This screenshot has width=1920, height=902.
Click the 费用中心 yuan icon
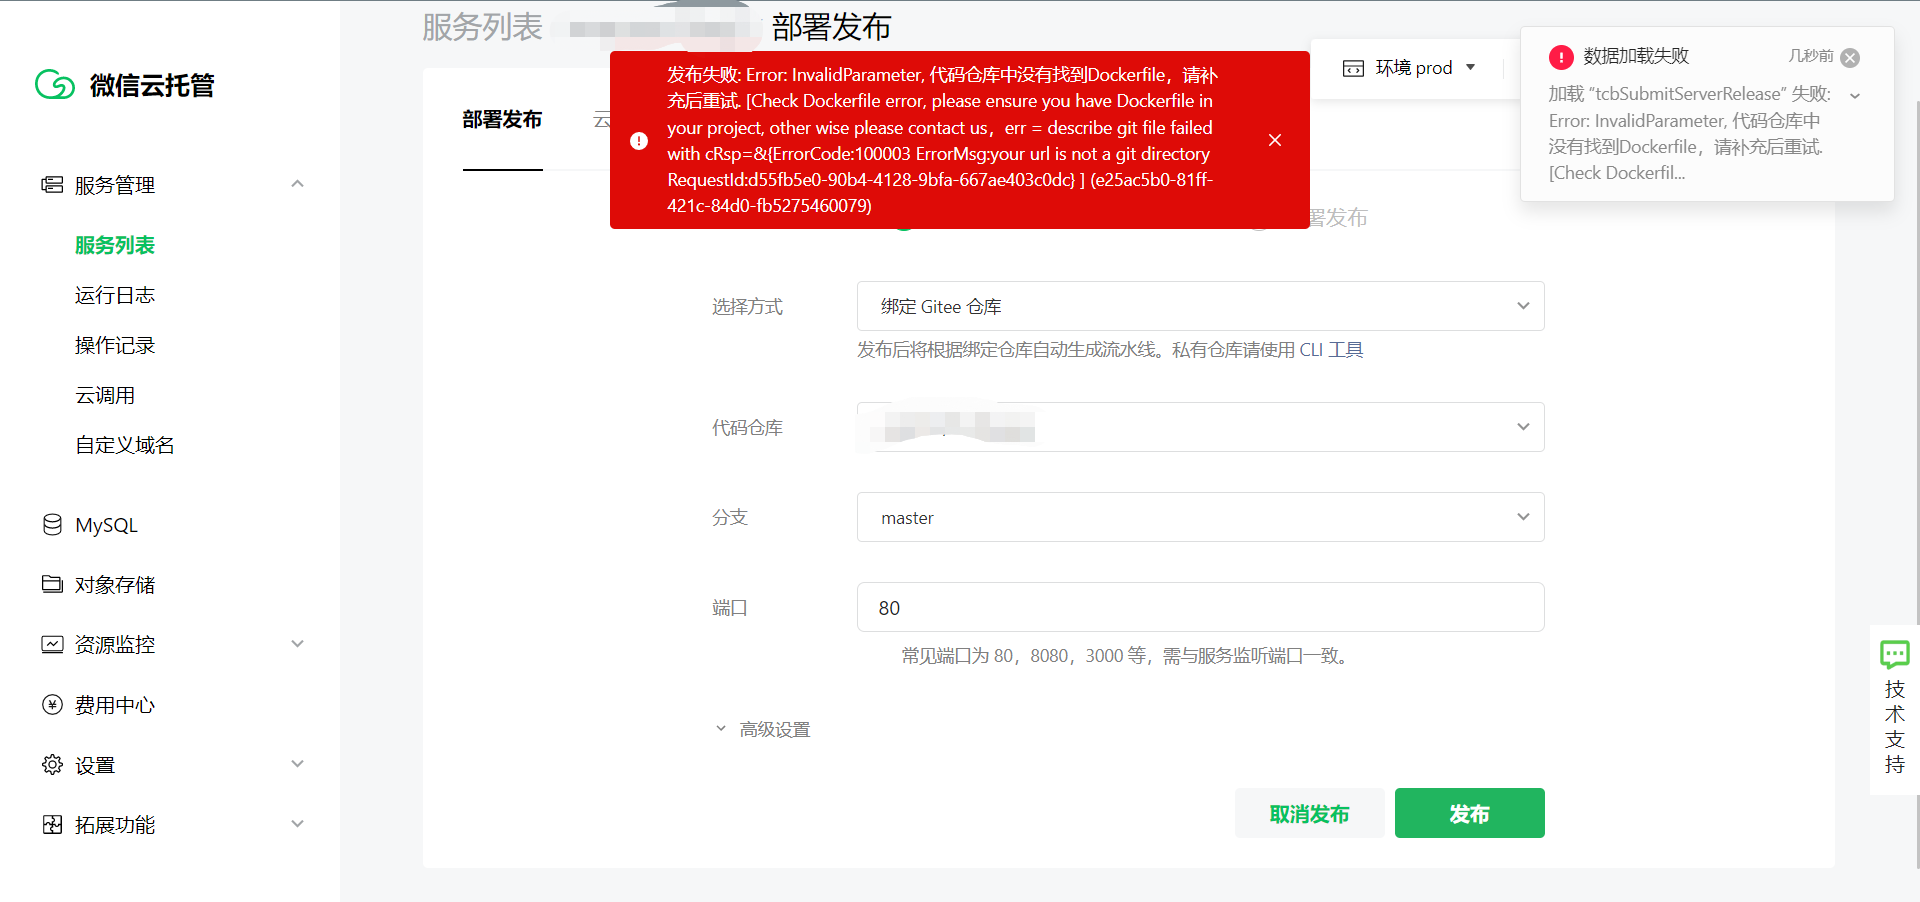click(x=52, y=704)
